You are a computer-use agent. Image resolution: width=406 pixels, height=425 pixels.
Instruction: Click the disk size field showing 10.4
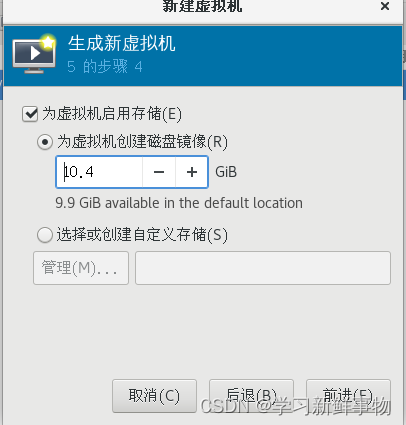[x=99, y=172]
